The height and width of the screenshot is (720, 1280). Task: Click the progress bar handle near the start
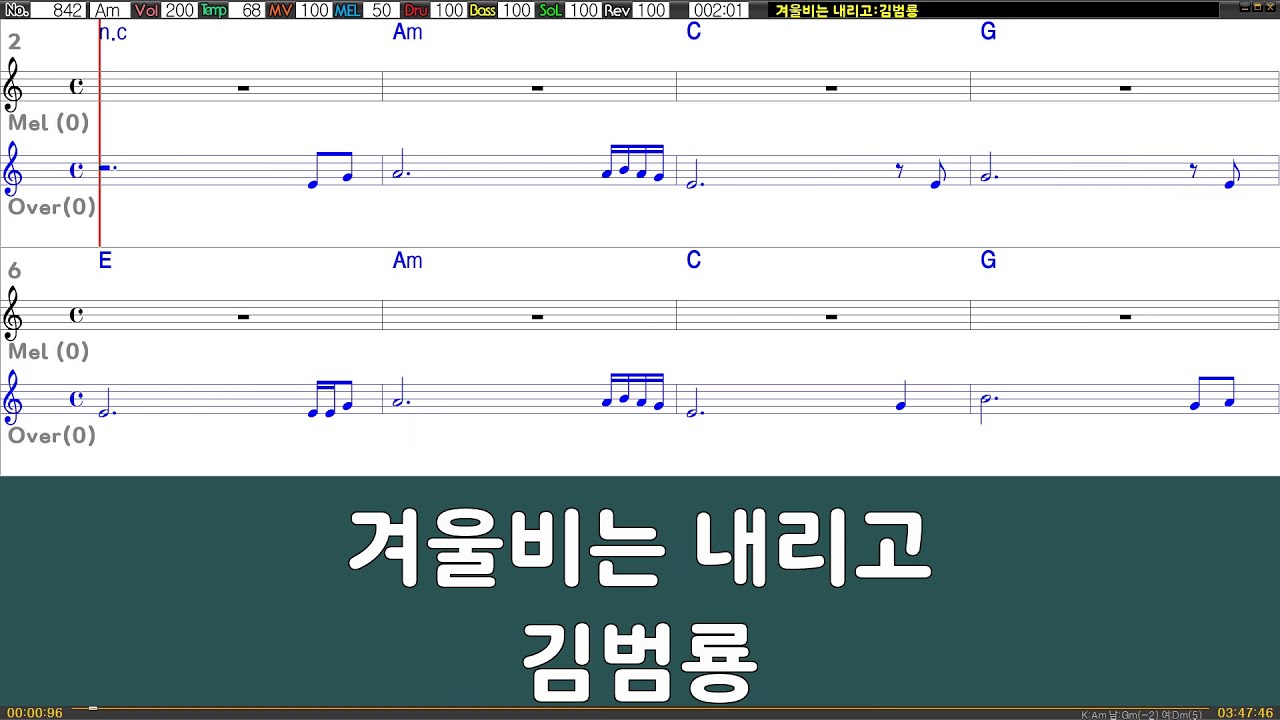[x=92, y=709]
